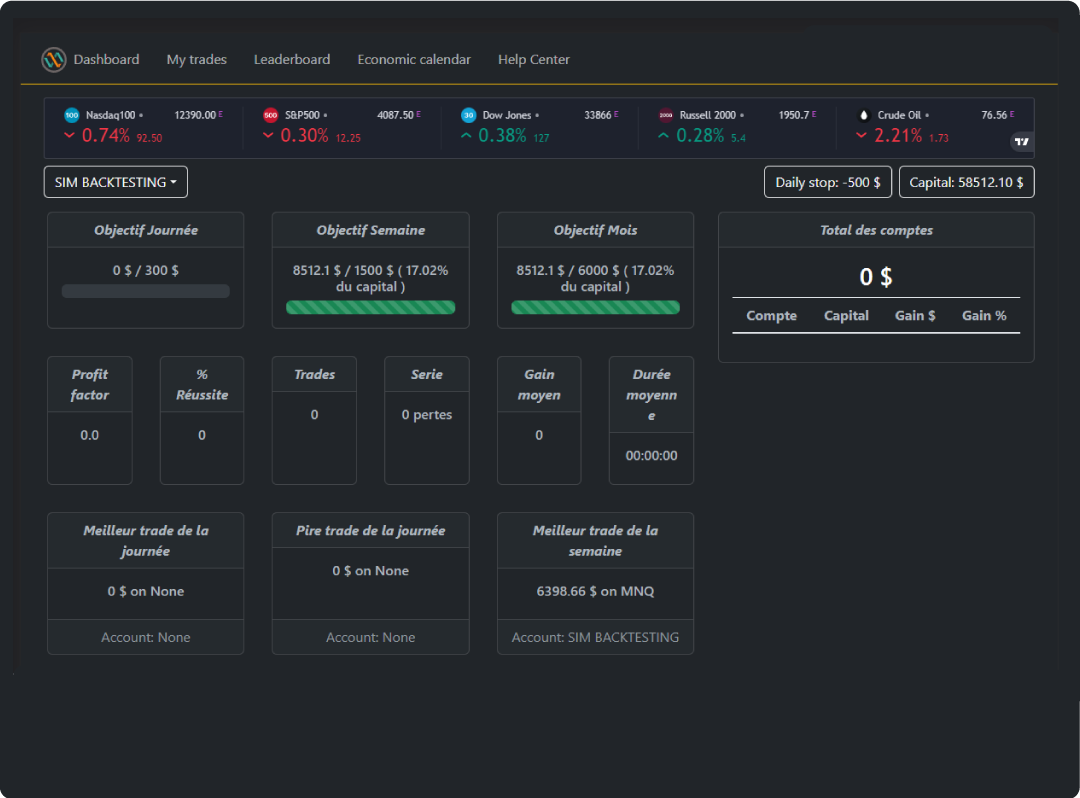
Task: Click the Daily stop: -500 $ button
Action: [828, 182]
